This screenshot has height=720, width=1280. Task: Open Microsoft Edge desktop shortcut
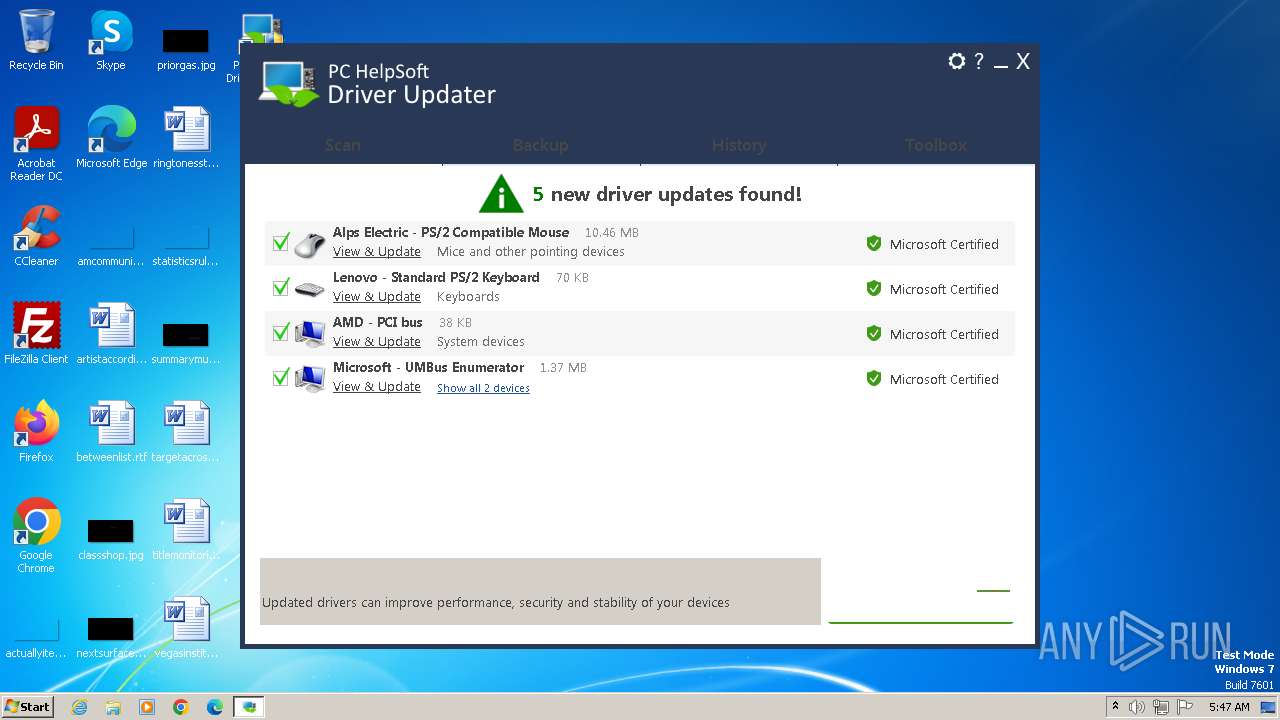(x=111, y=138)
